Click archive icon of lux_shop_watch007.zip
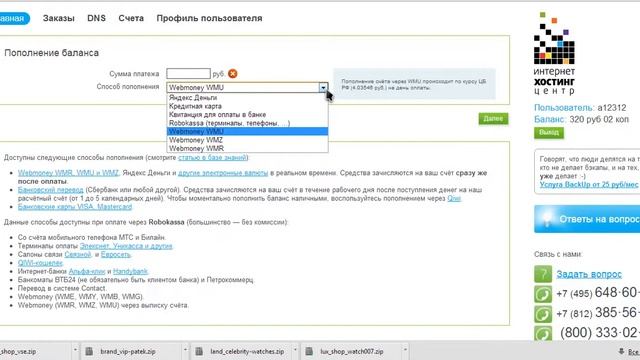Screen dimensions: 640x360 pos(309,351)
